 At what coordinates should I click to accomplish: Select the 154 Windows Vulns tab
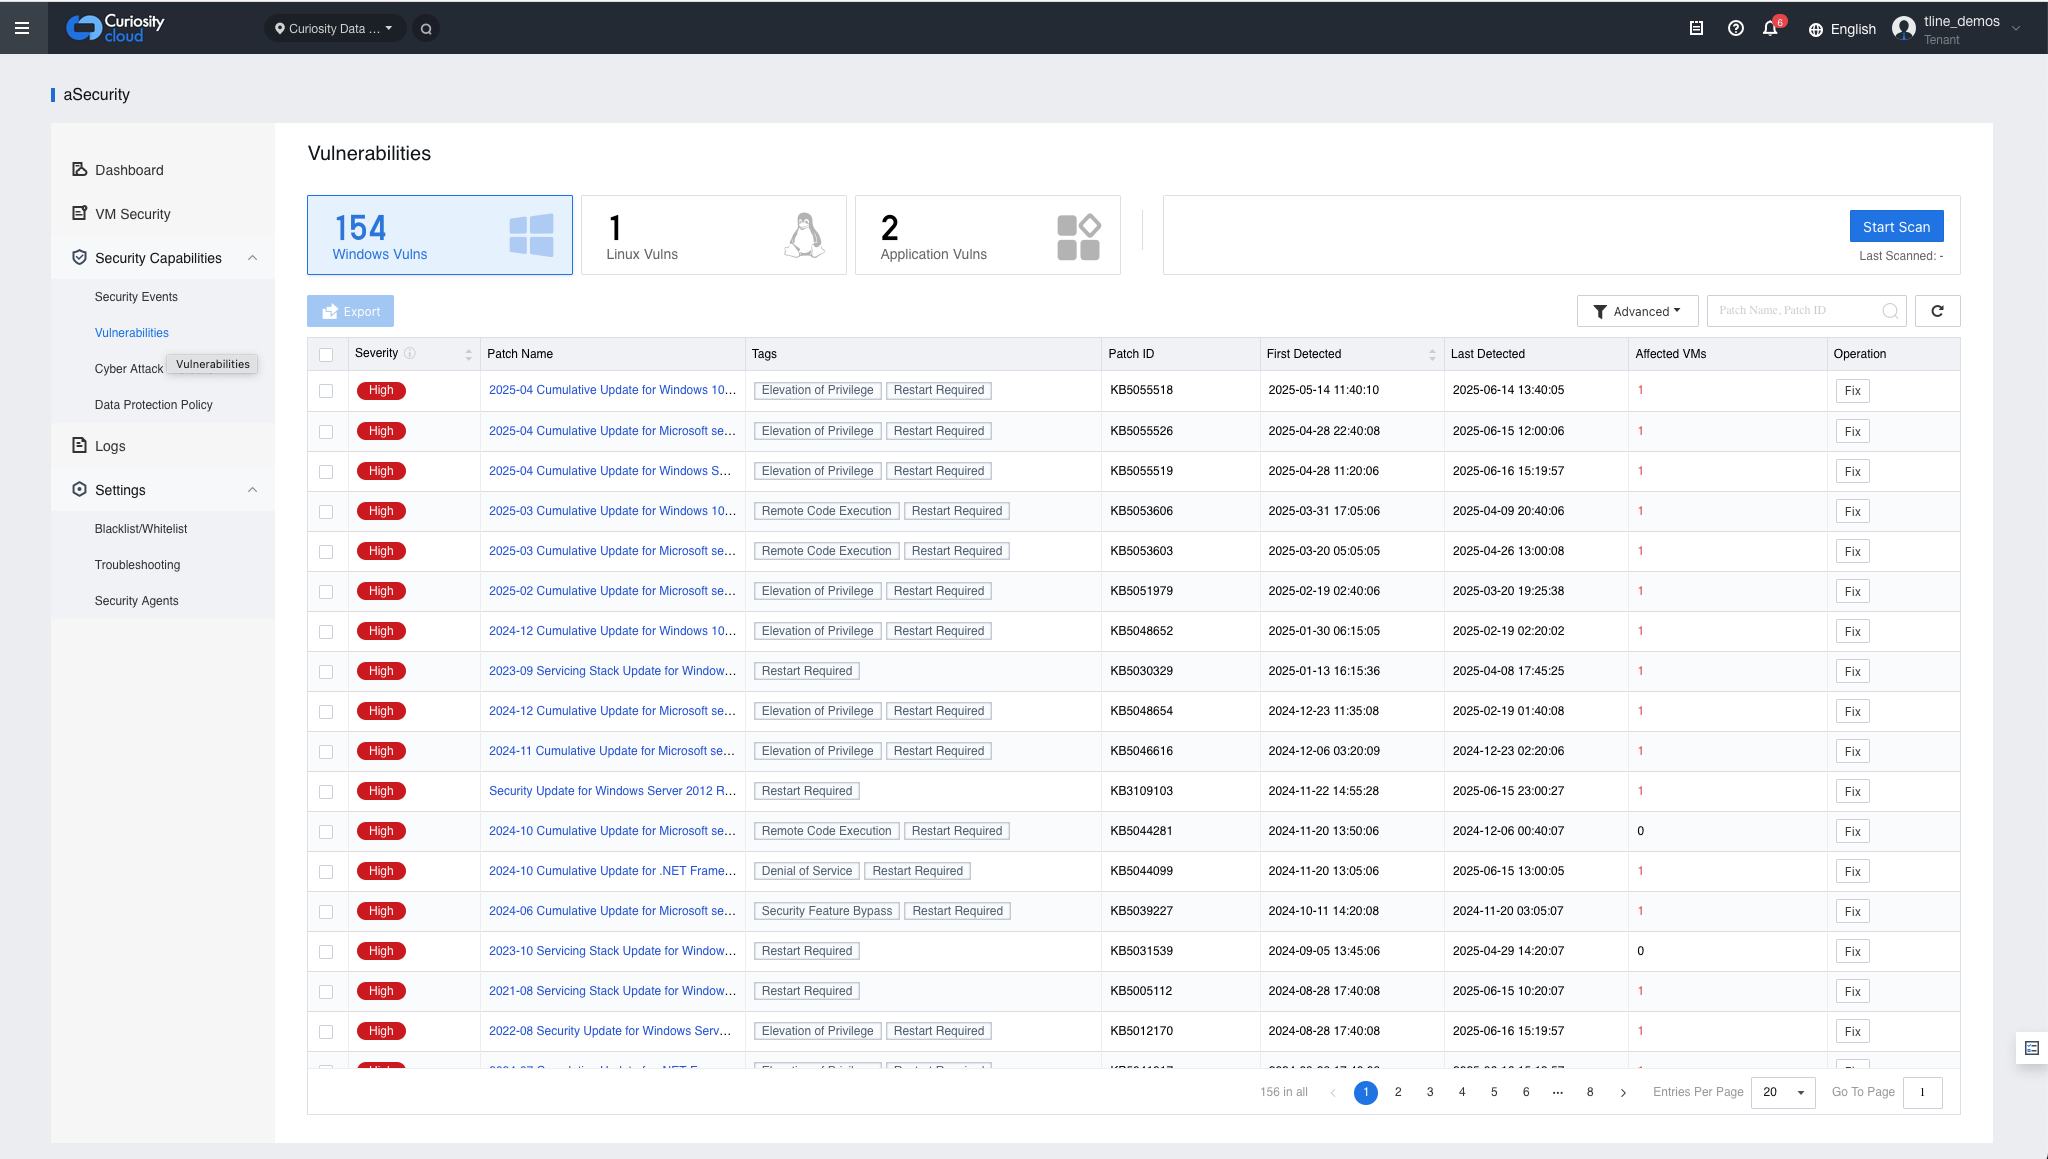point(440,235)
